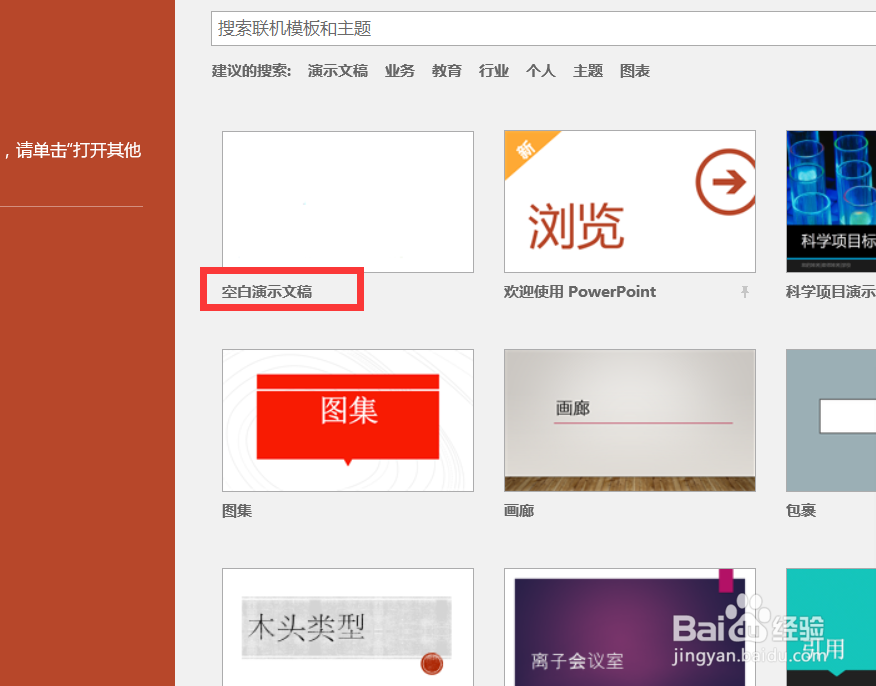
Task: Open the 离子会议室 template thumbnail
Action: point(630,627)
